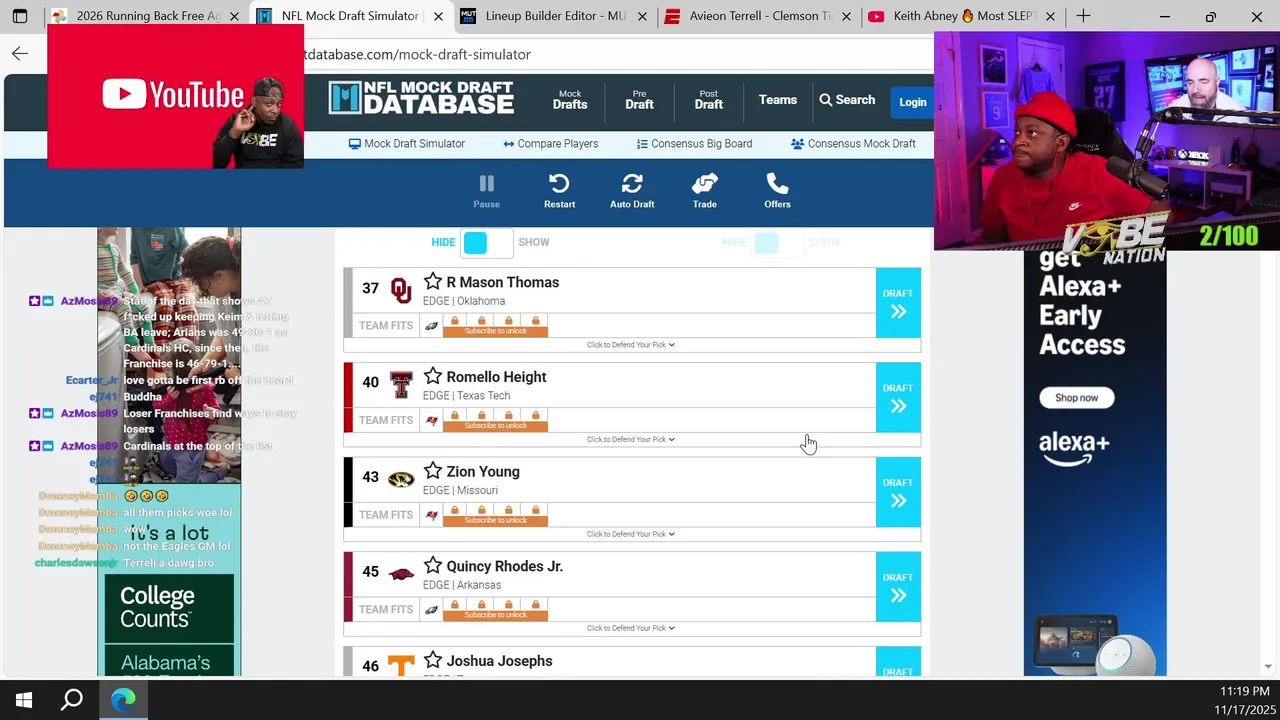
Task: Pause the mock draft simulation
Action: 486,191
